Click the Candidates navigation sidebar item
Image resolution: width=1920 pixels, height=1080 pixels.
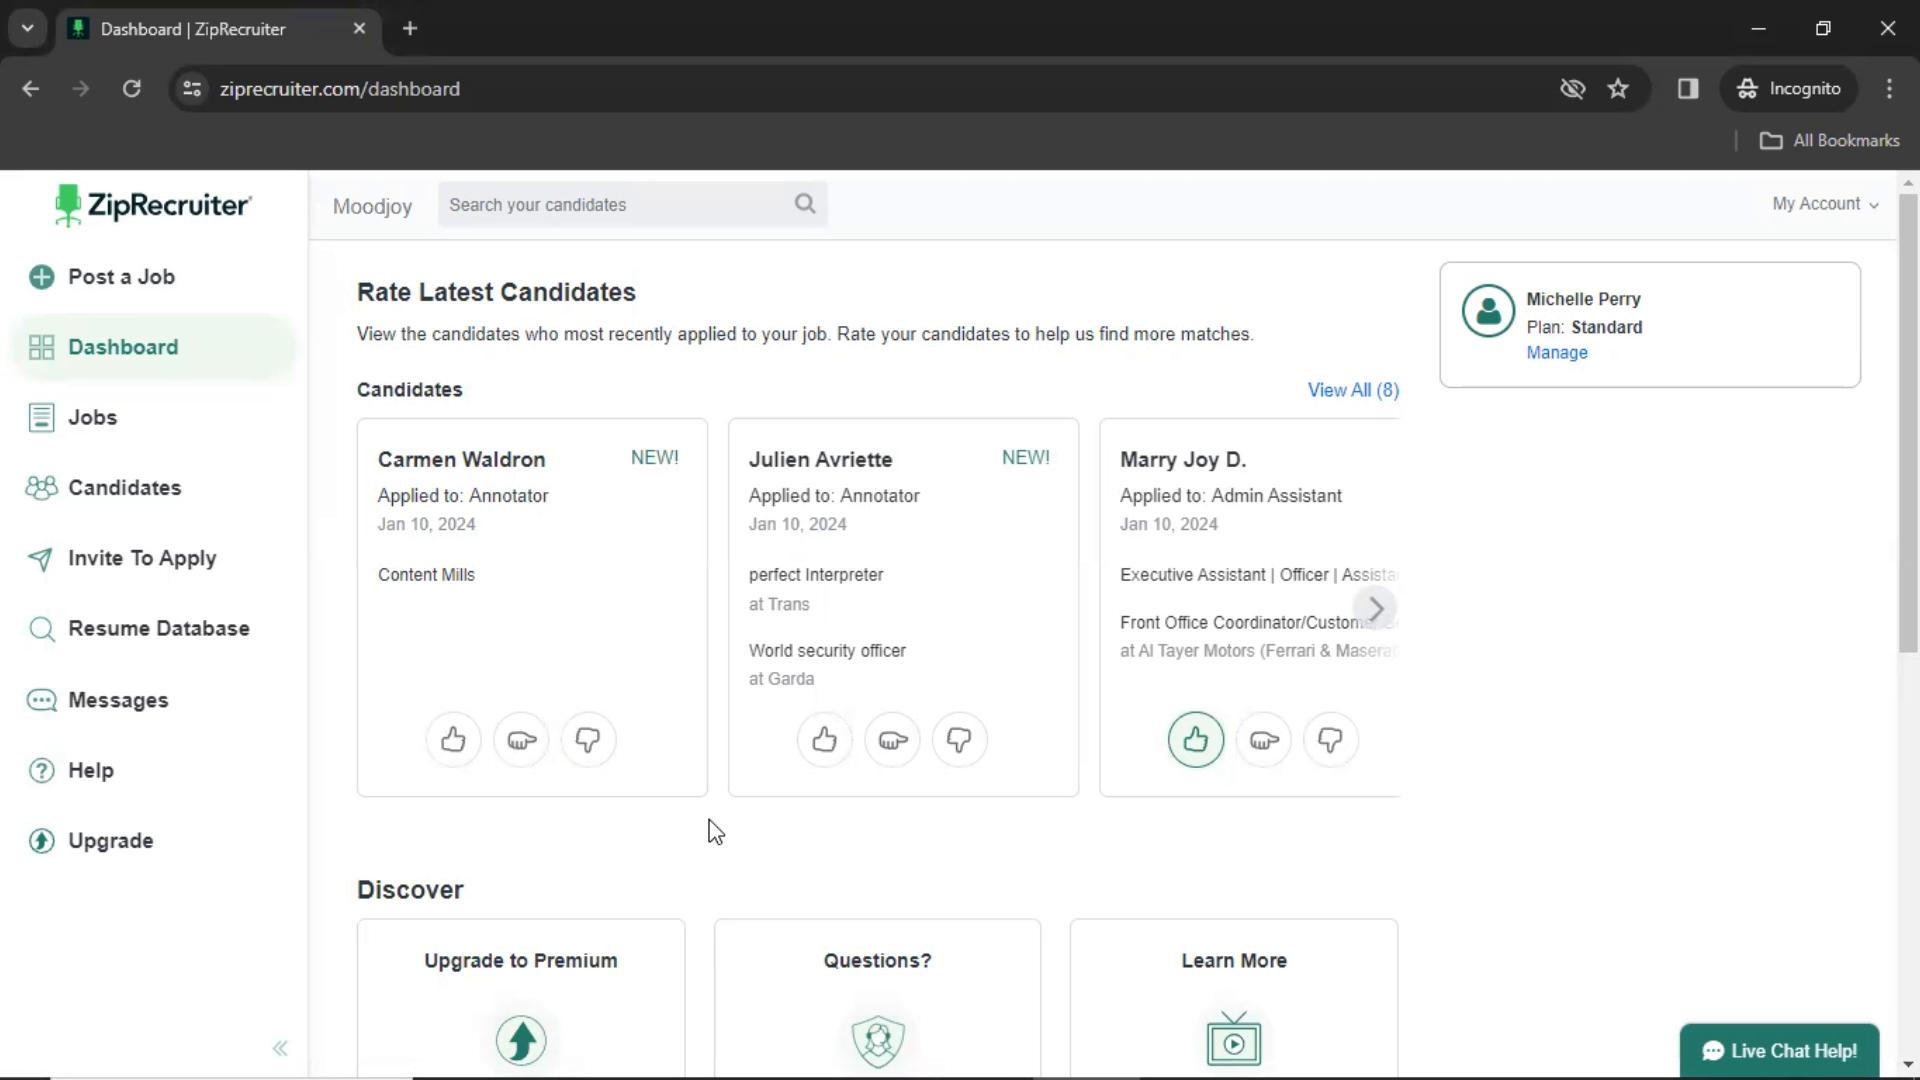[124, 487]
